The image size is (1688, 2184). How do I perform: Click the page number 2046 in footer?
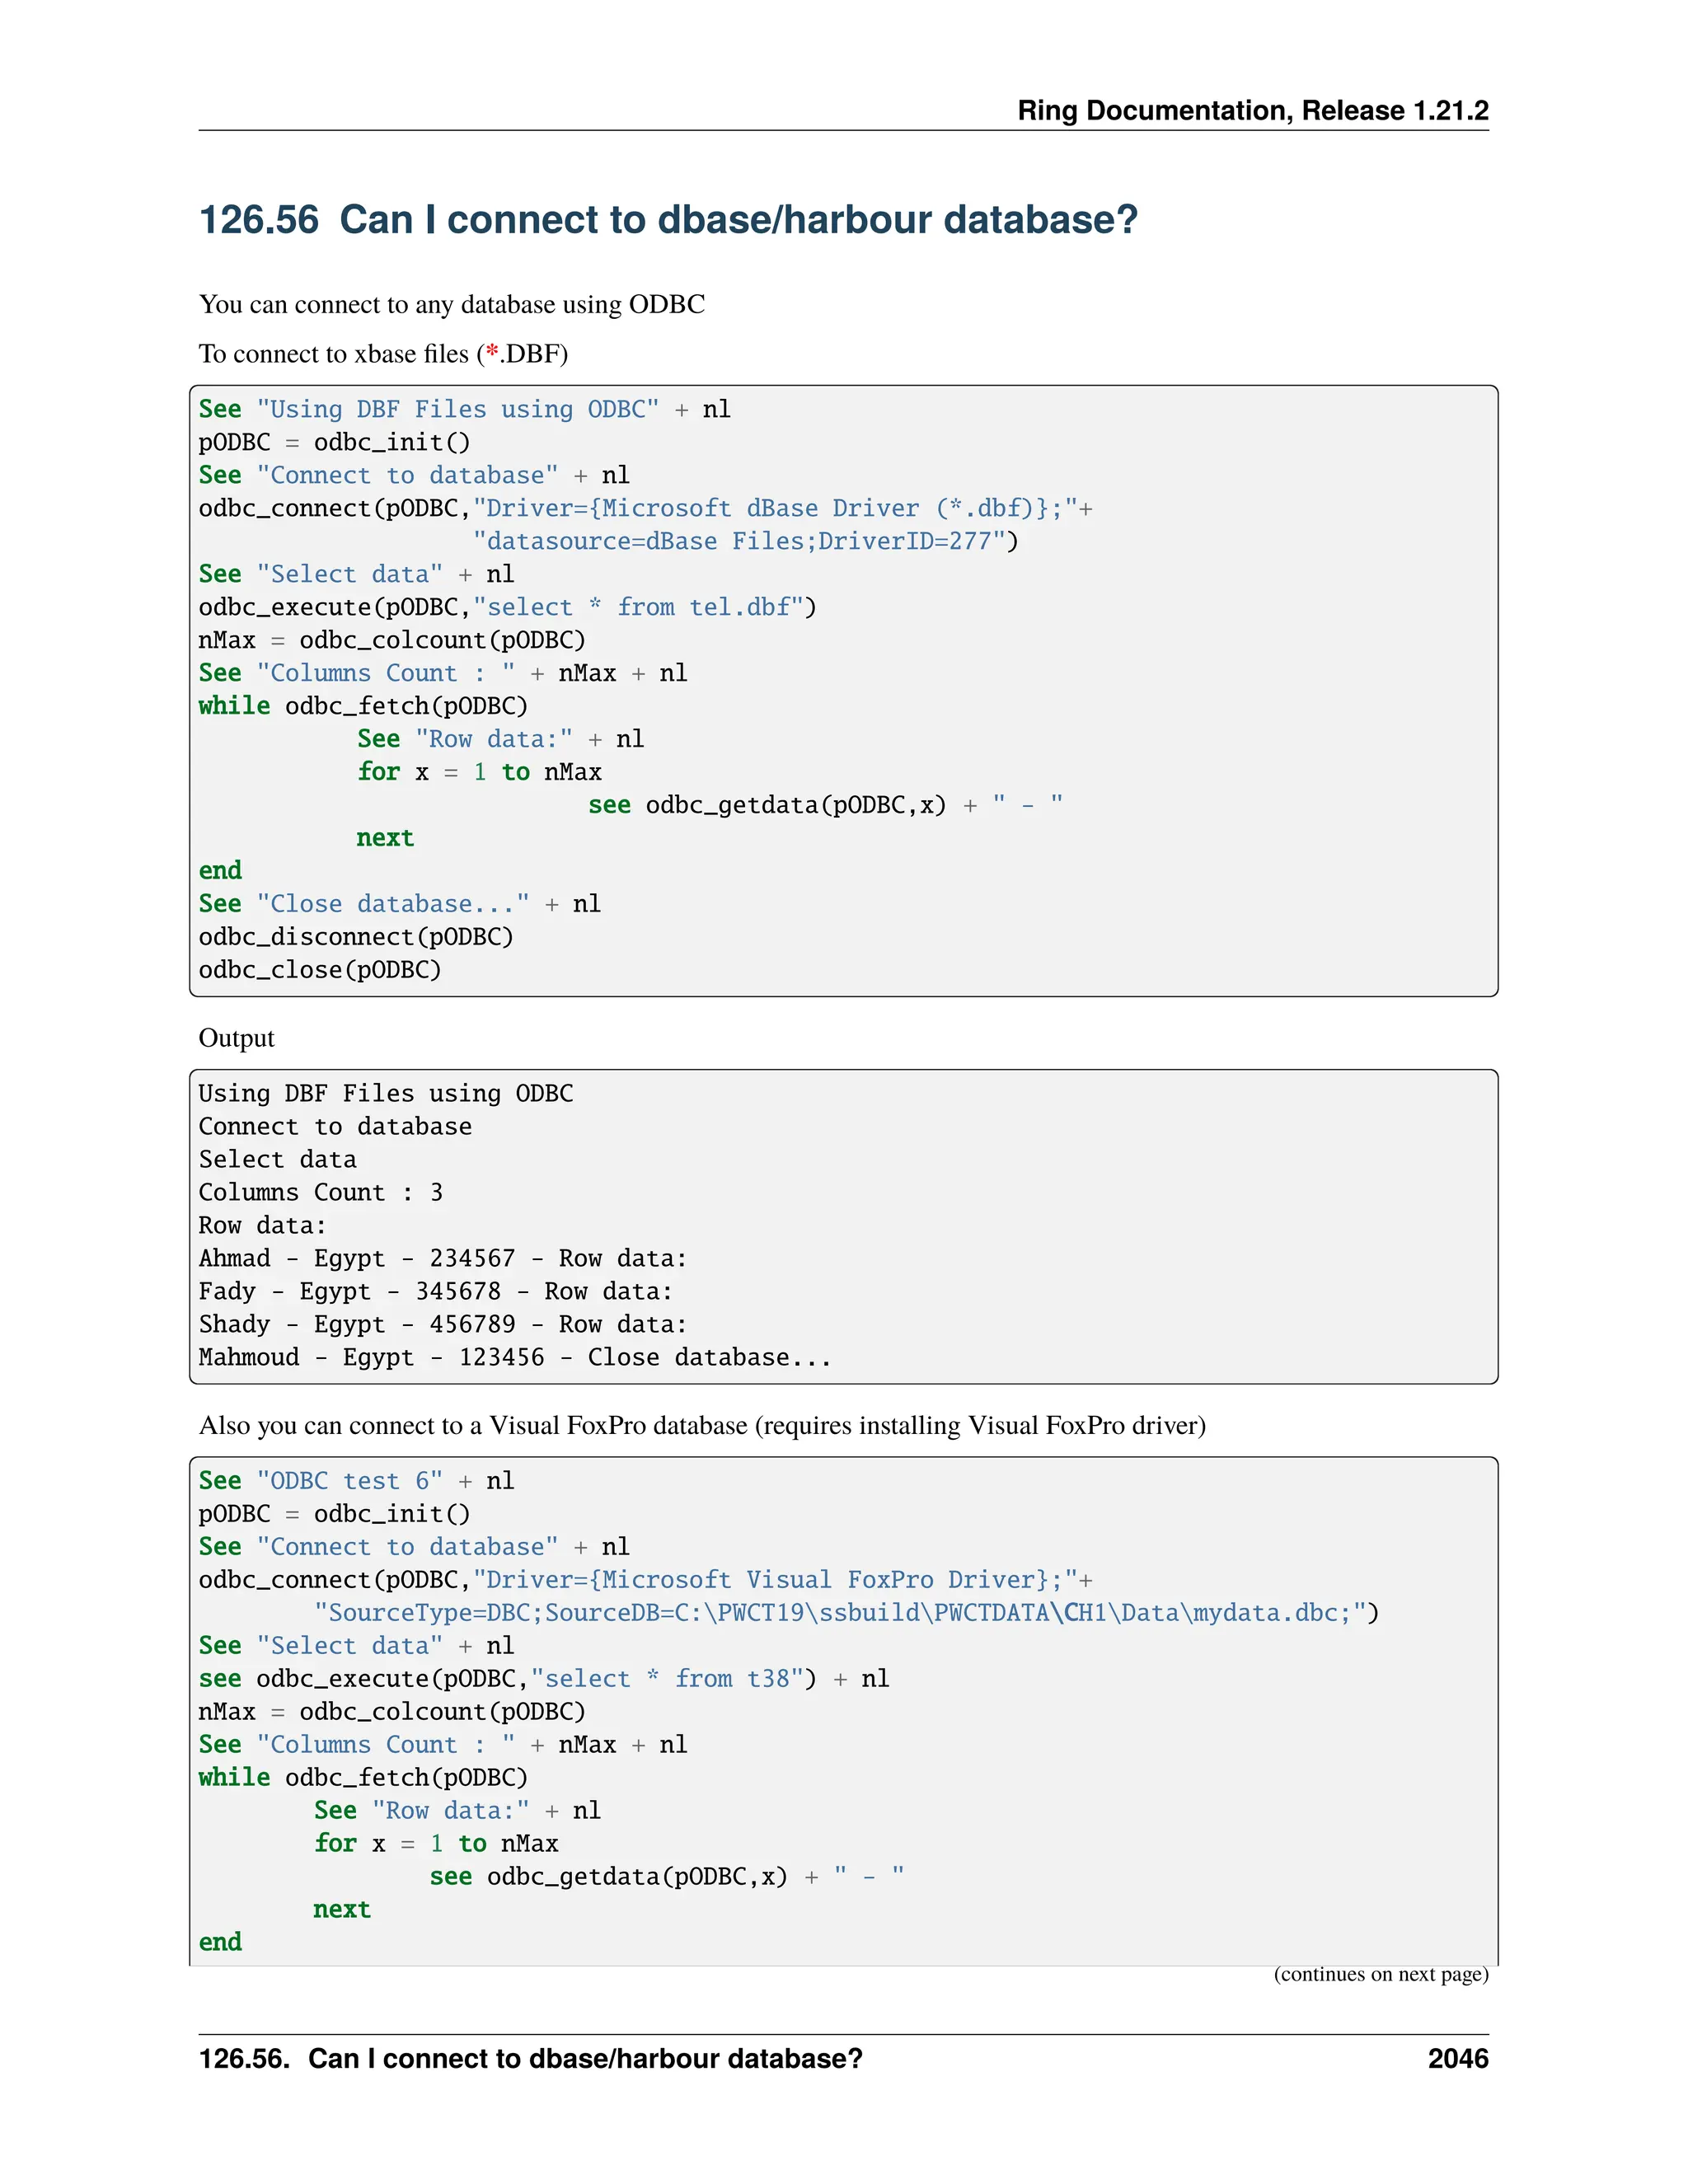pos(1457,2058)
